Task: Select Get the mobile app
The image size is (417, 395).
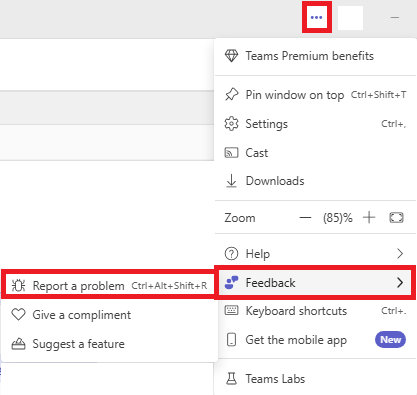Action: click(x=315, y=340)
